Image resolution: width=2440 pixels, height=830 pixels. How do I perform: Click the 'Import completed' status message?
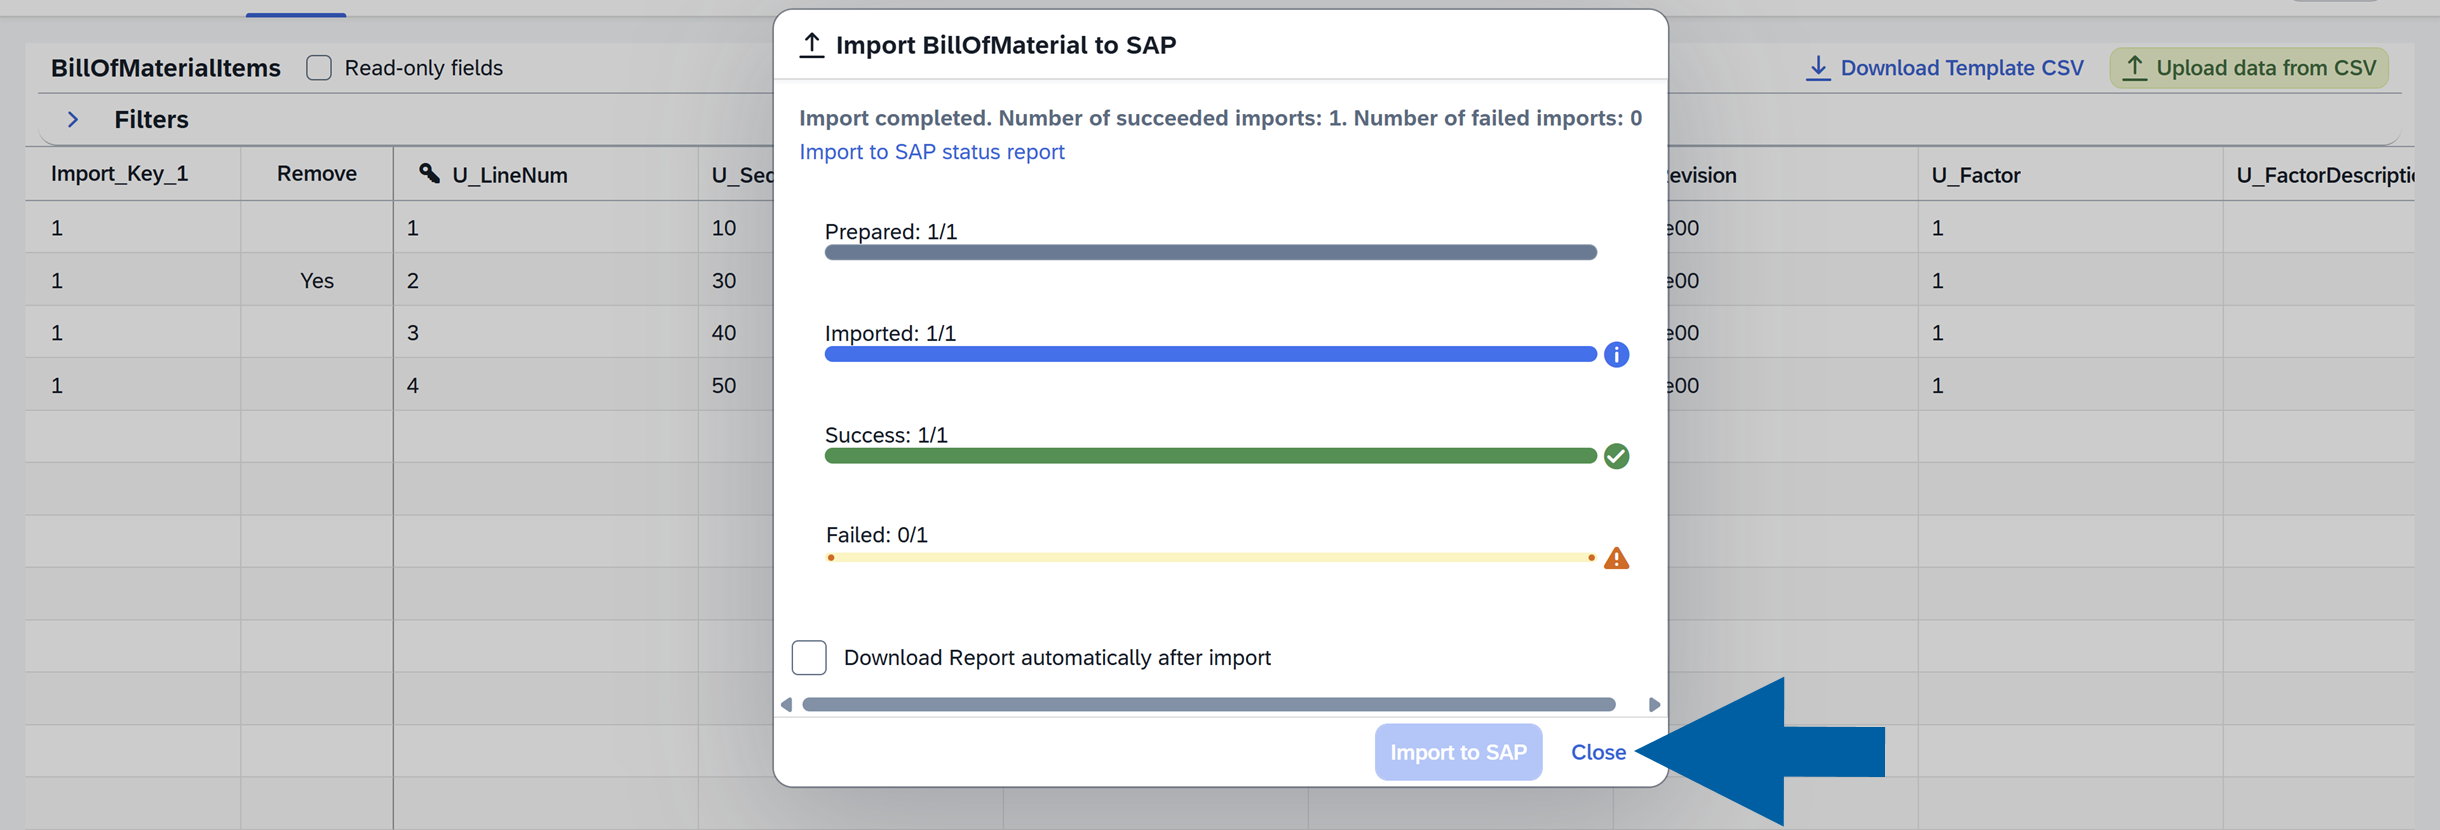point(1220,118)
